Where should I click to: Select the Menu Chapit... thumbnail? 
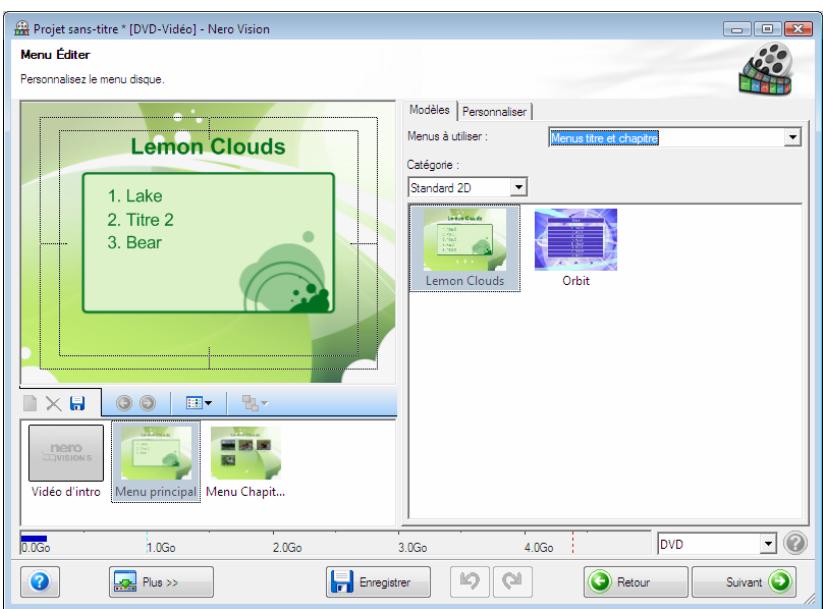click(x=245, y=461)
